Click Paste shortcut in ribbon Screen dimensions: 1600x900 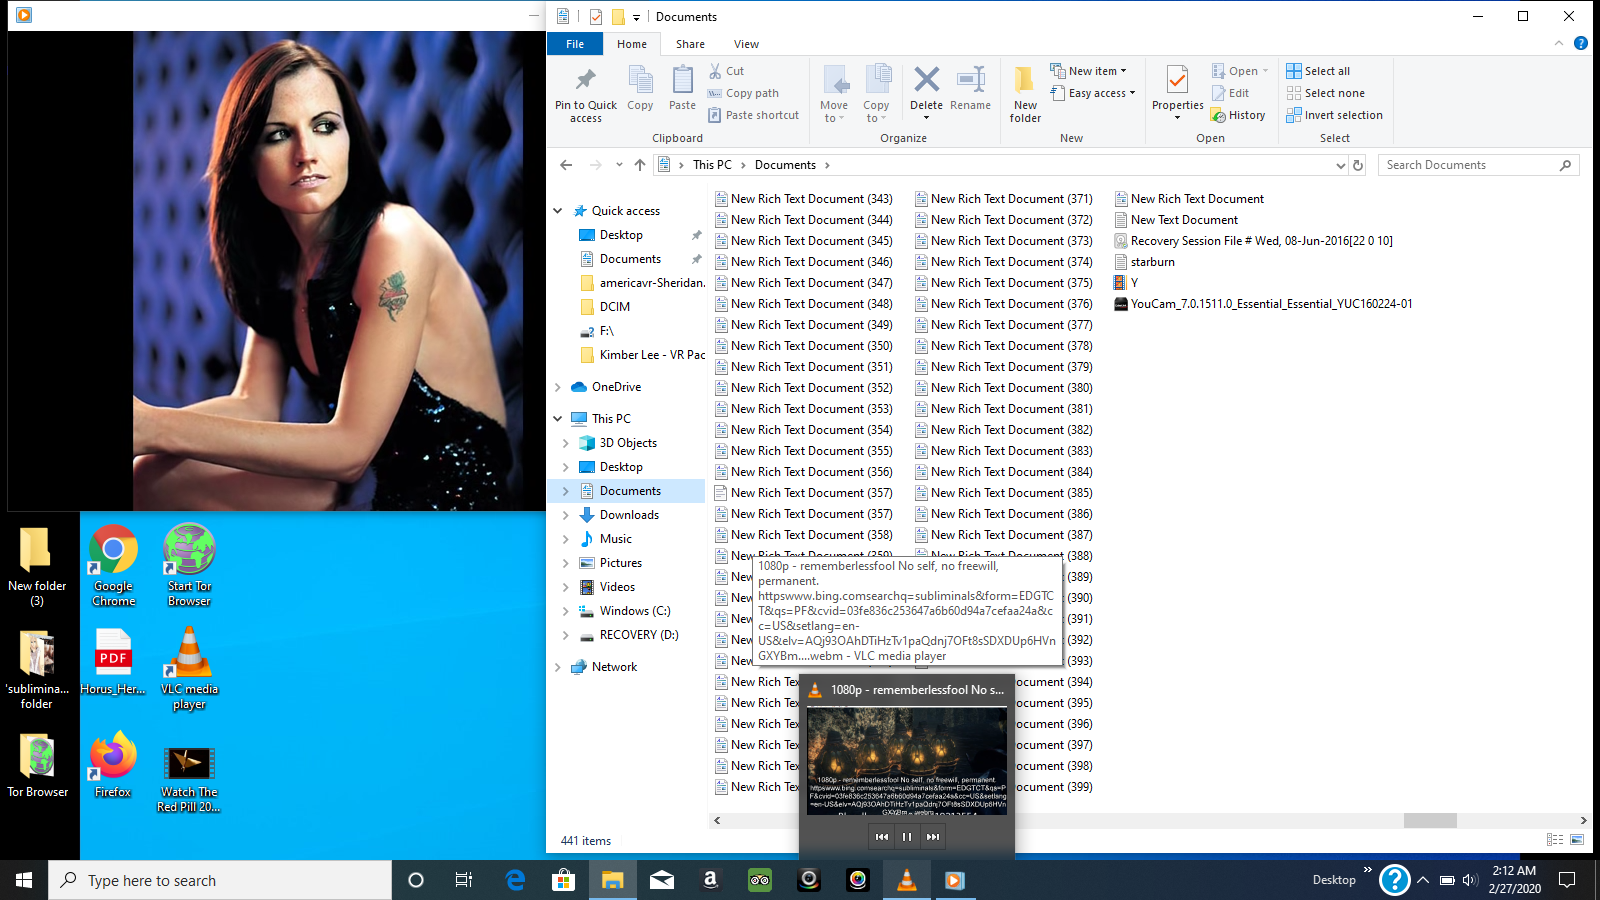tap(754, 115)
